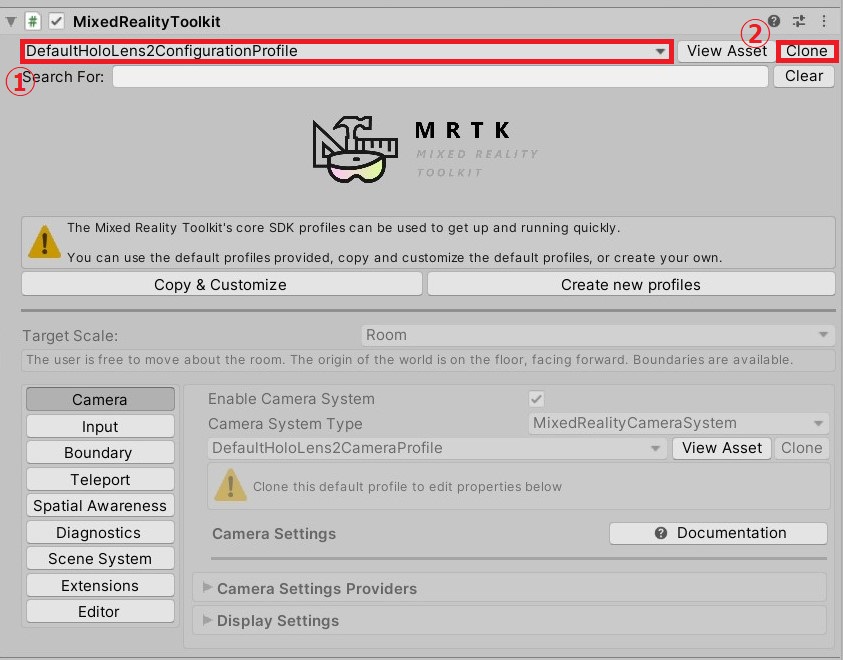Open the component help reference icon

[x=774, y=21]
